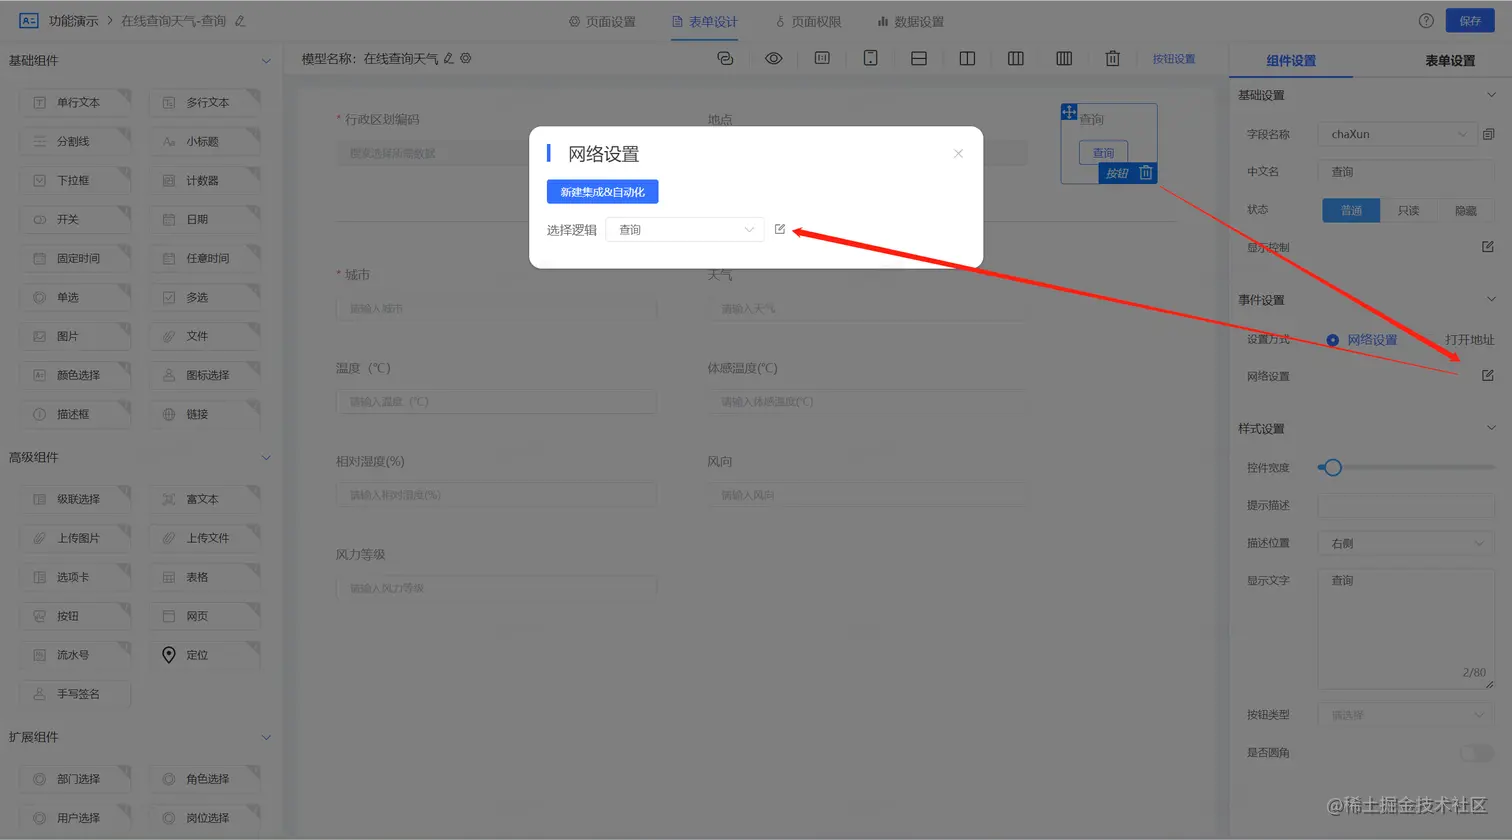Click the trash icon in the design toolbar
Image resolution: width=1512 pixels, height=840 pixels.
pos(1112,59)
